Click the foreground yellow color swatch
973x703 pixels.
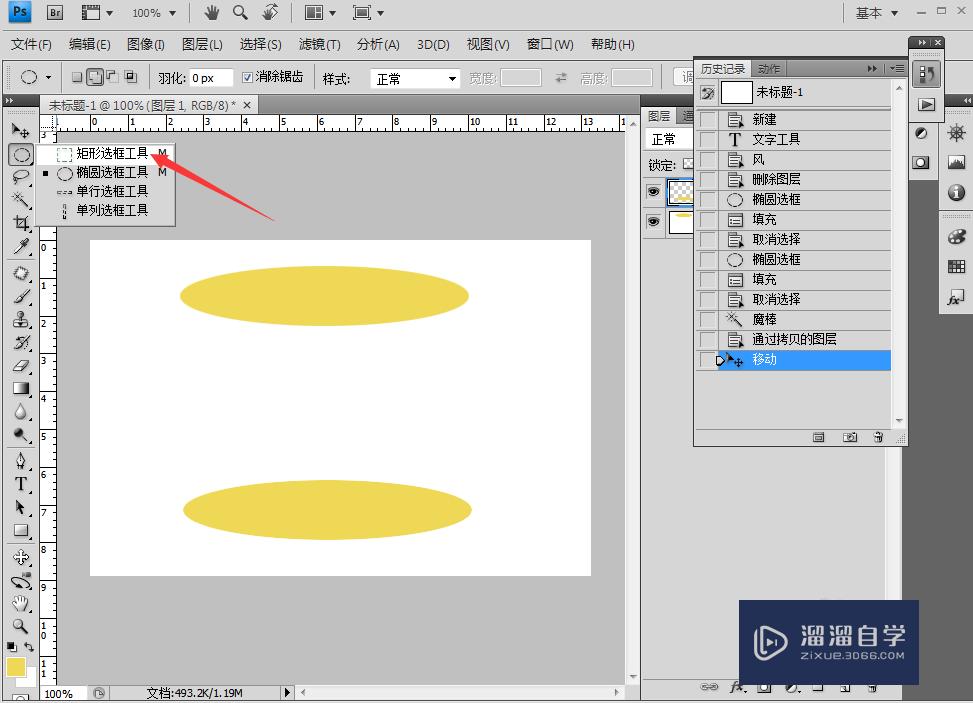16,668
